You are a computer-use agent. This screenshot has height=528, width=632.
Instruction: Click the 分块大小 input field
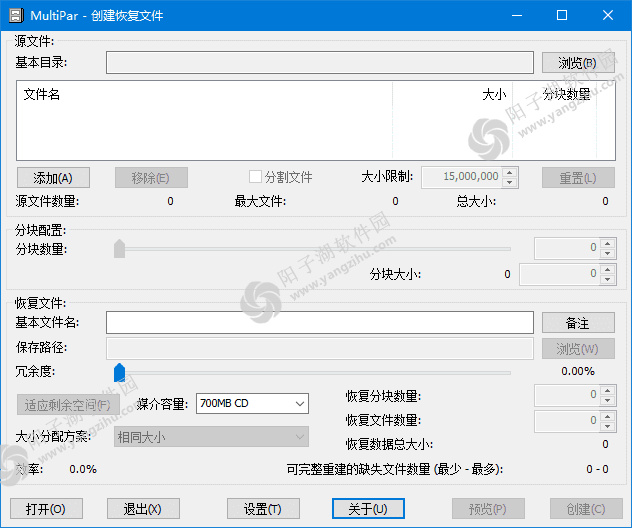[x=559, y=274]
